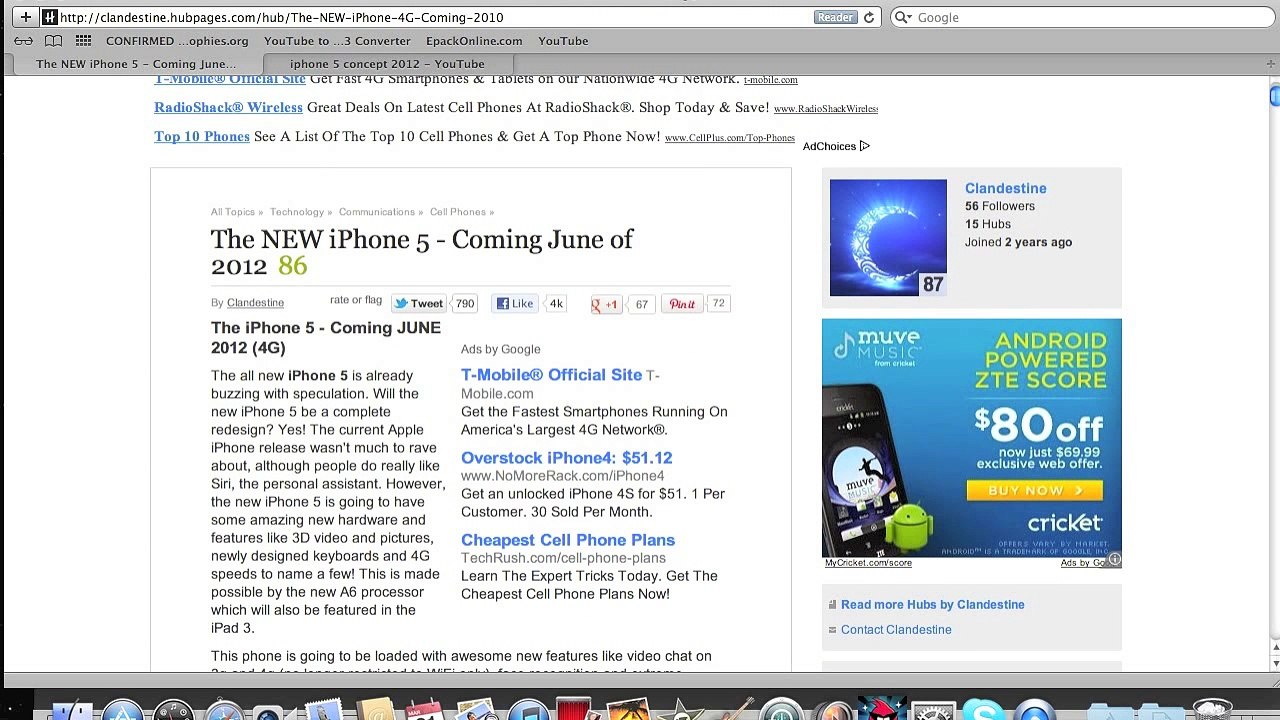The width and height of the screenshot is (1280, 720).
Task: Open T-Mobile Official Site ad in article
Action: (x=551, y=375)
